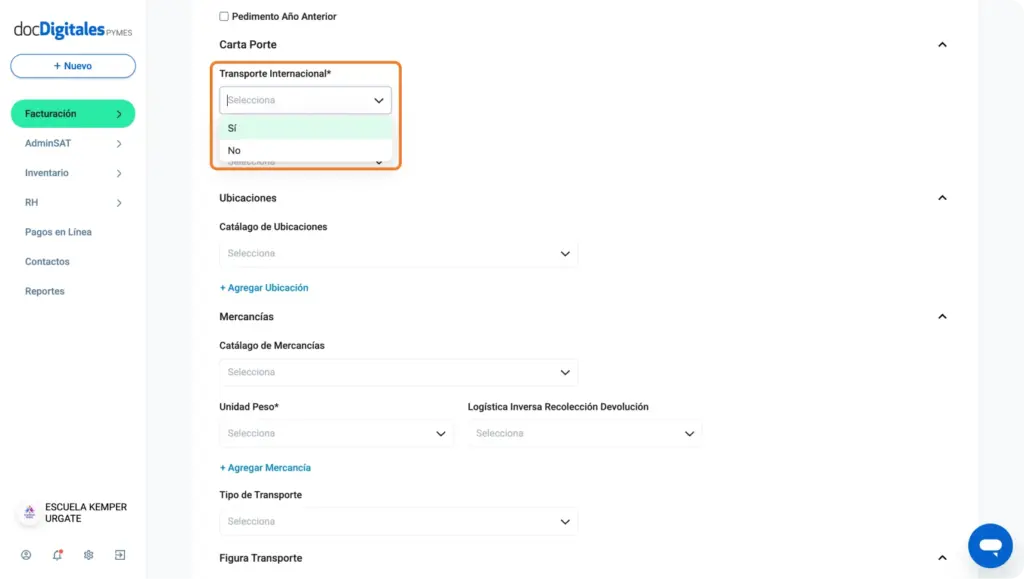This screenshot has width=1024, height=579.
Task: Click the ESCUELA KEMPER URGATE company avatar
Action: tap(29, 512)
